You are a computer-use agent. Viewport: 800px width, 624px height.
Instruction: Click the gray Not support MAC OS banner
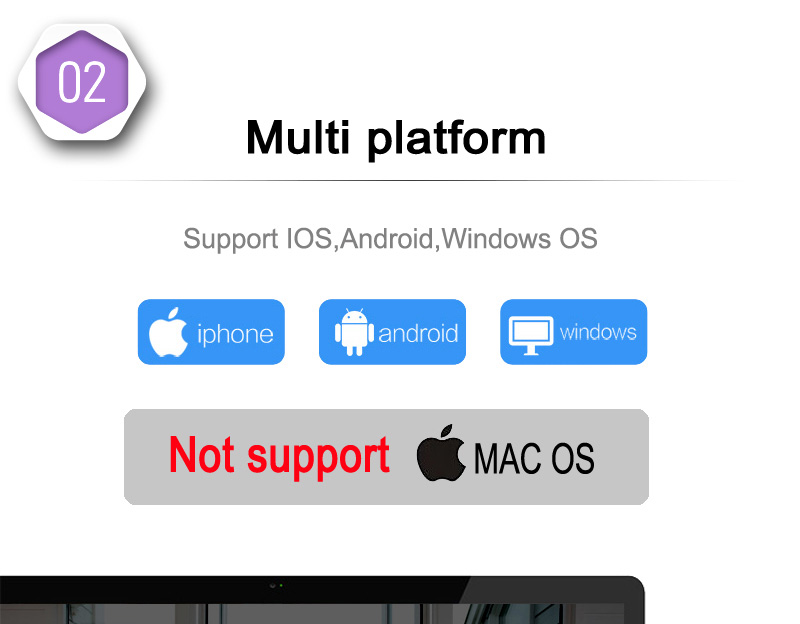(386, 457)
